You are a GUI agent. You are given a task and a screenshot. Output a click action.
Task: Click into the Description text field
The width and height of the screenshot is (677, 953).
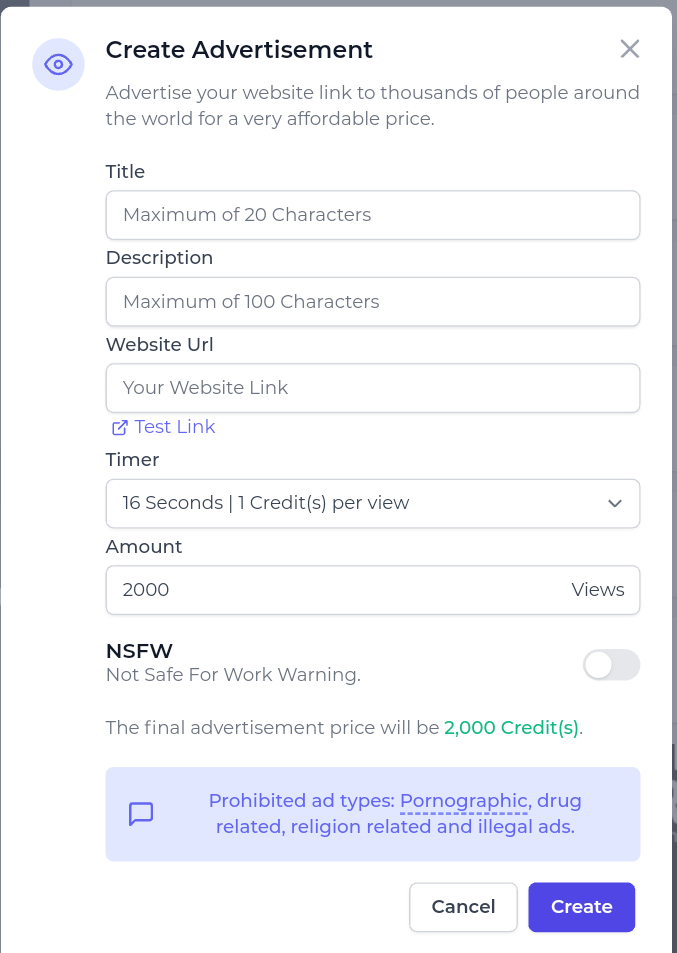click(x=372, y=301)
